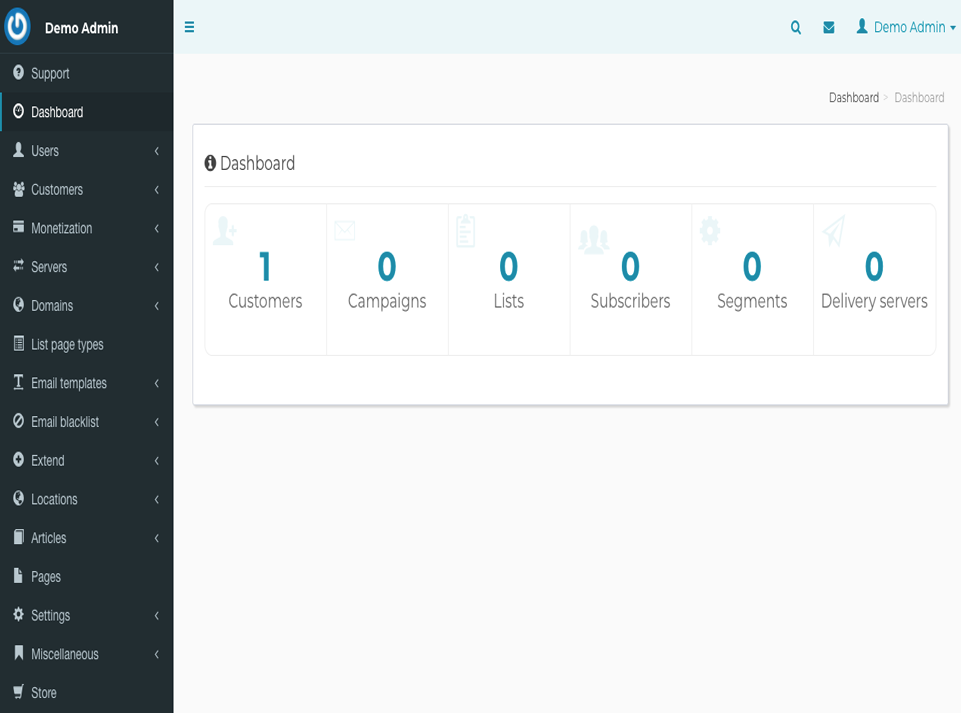Image resolution: width=961 pixels, height=713 pixels.
Task: Click the Settings gear icon in sidebar
Action: (x=18, y=615)
